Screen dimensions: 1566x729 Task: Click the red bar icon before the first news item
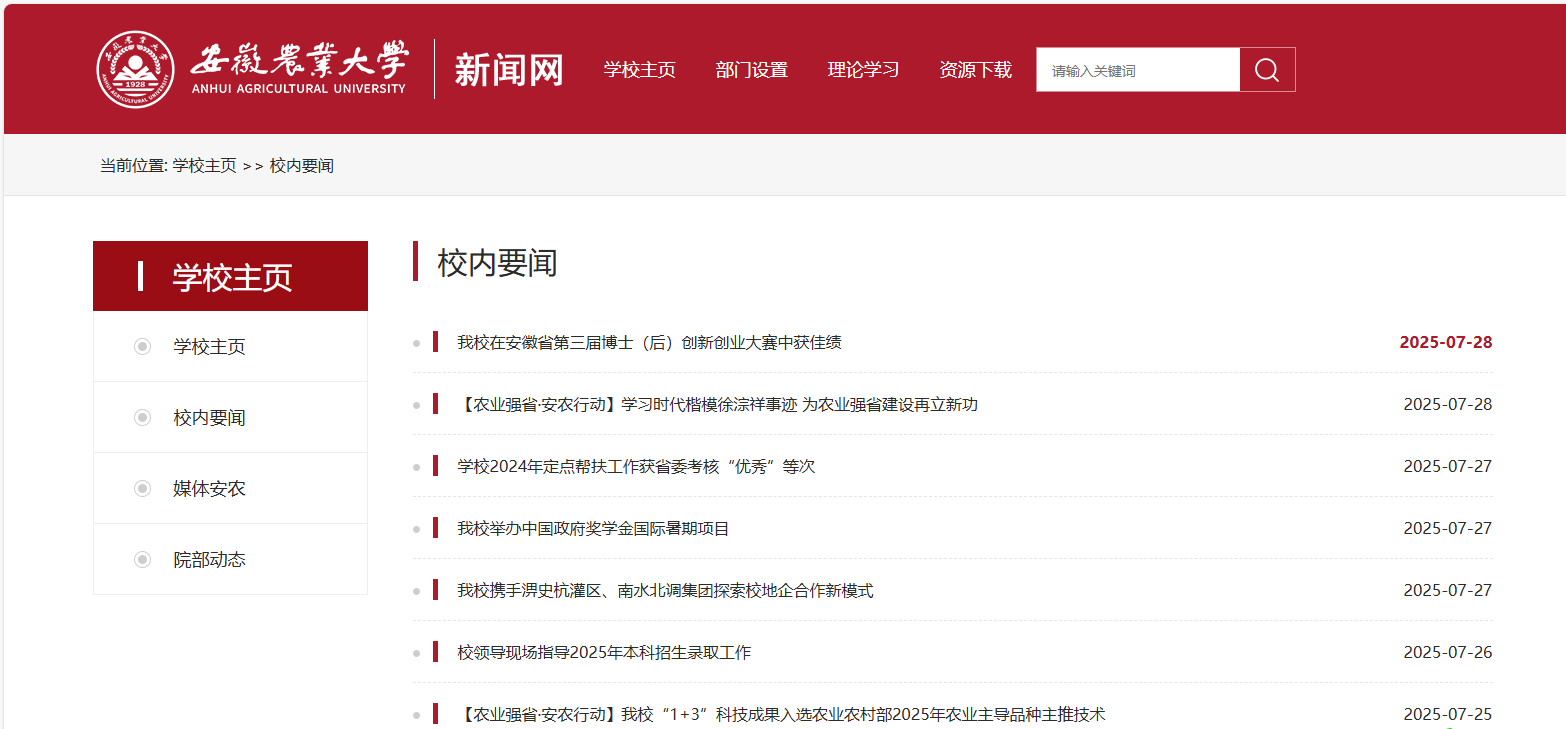coord(434,341)
